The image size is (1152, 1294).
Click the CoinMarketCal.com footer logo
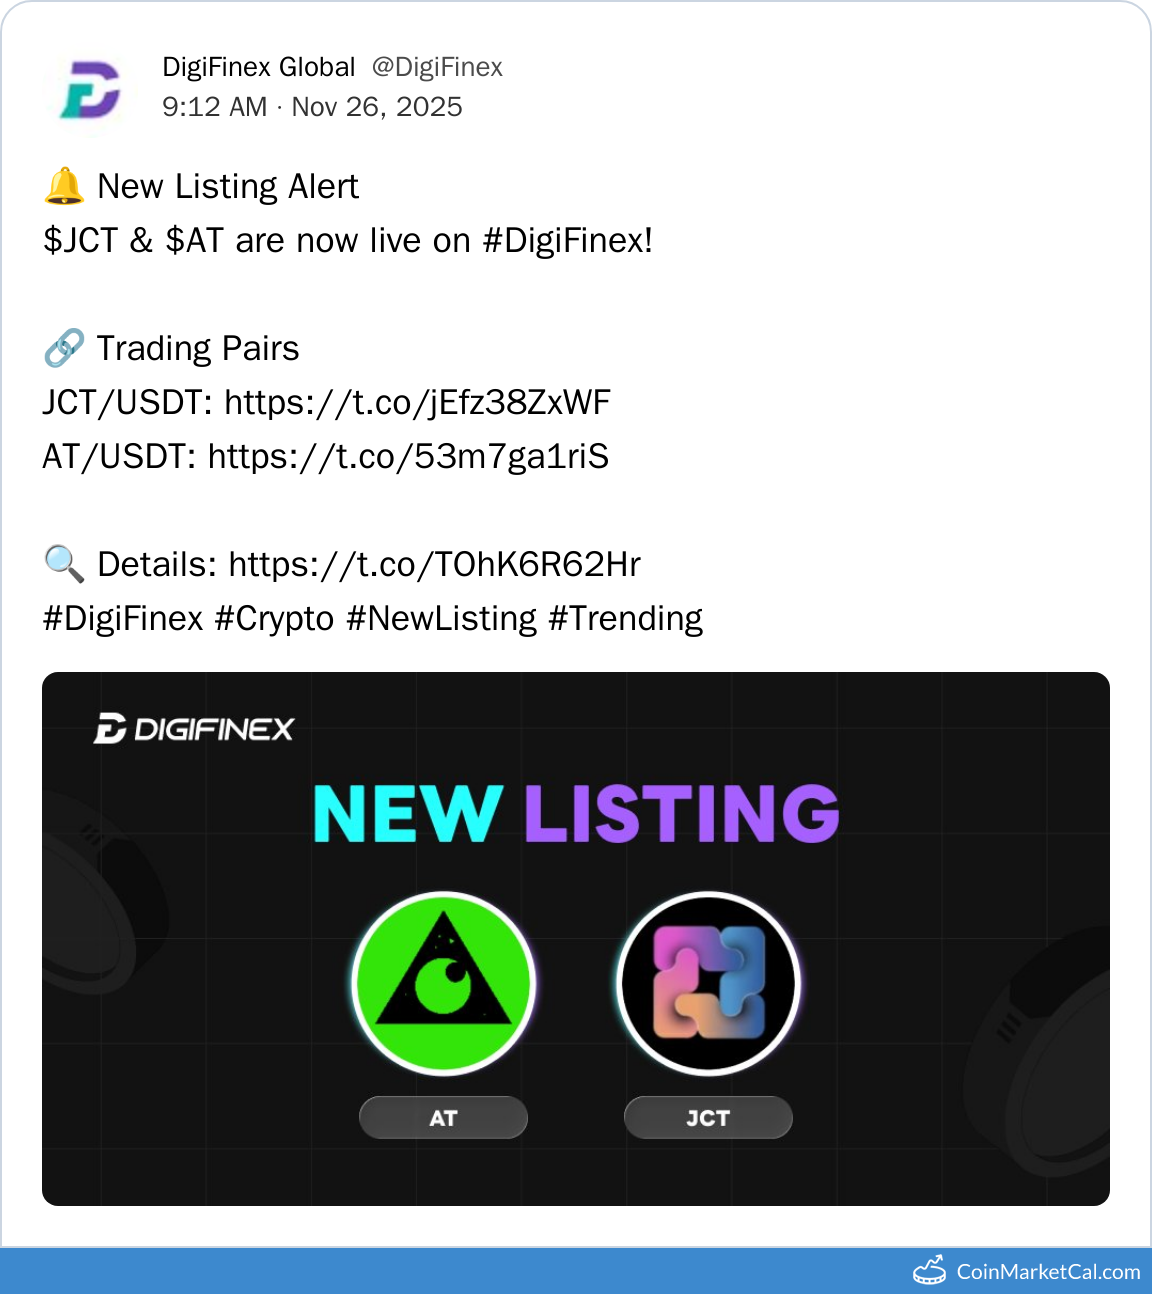(x=1027, y=1271)
